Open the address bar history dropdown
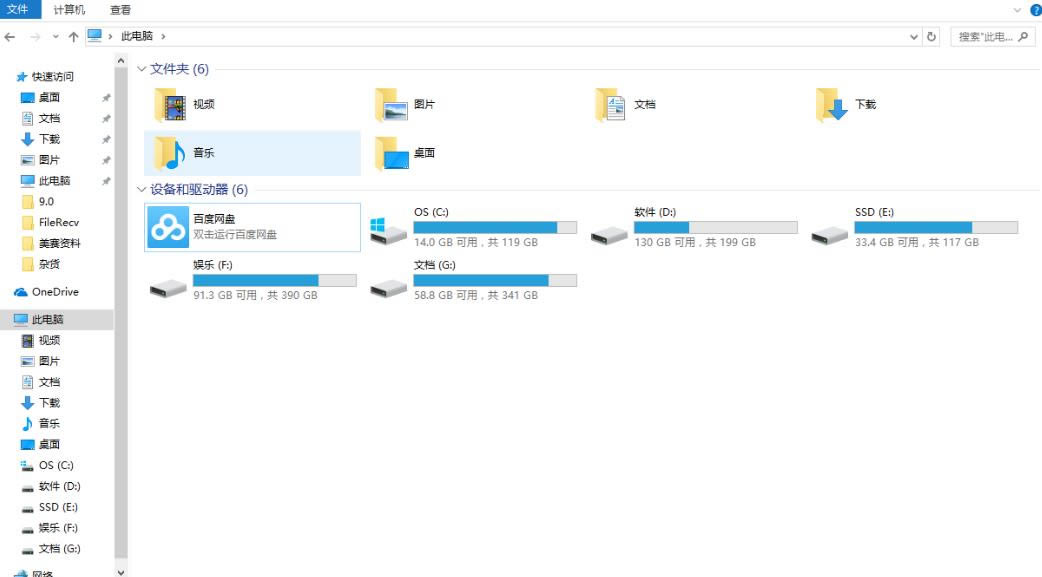Viewport: 1042px width, 577px height. click(x=914, y=37)
